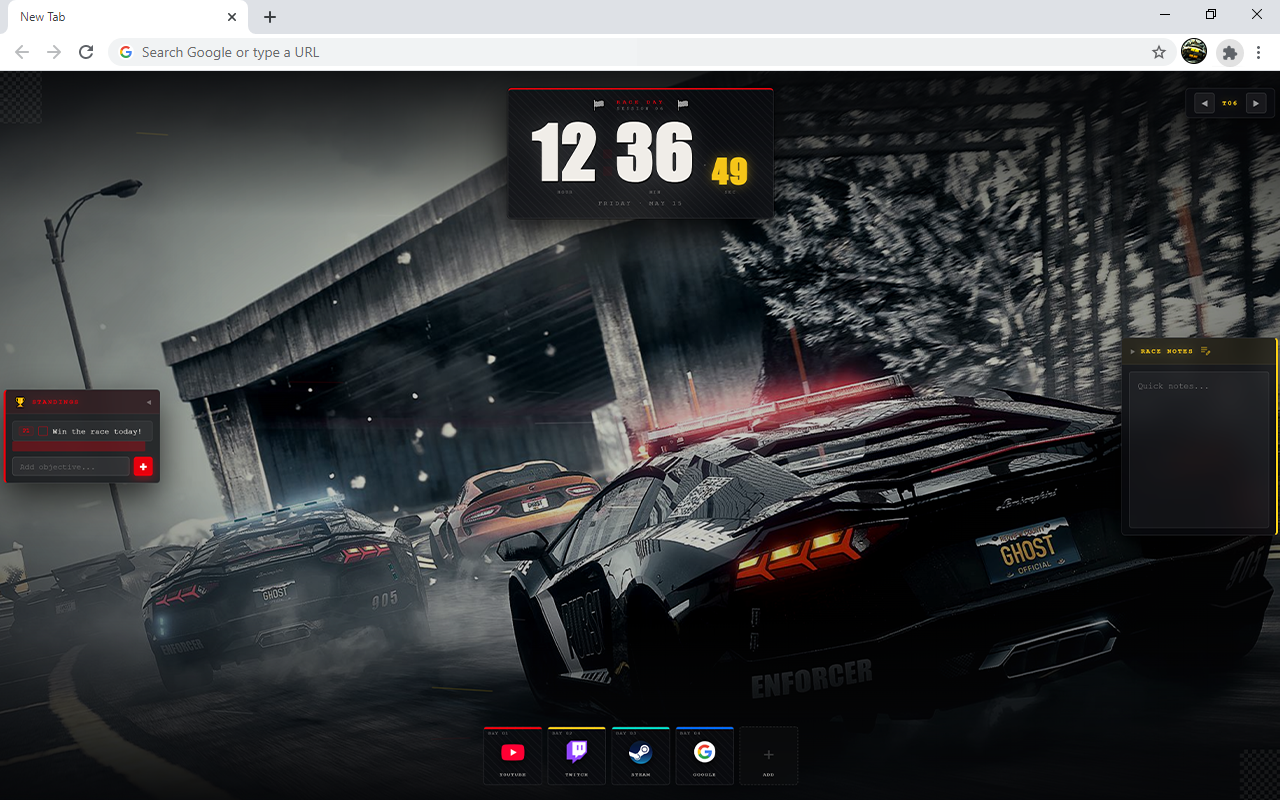
Task: Click the Google address bar
Action: click(640, 52)
